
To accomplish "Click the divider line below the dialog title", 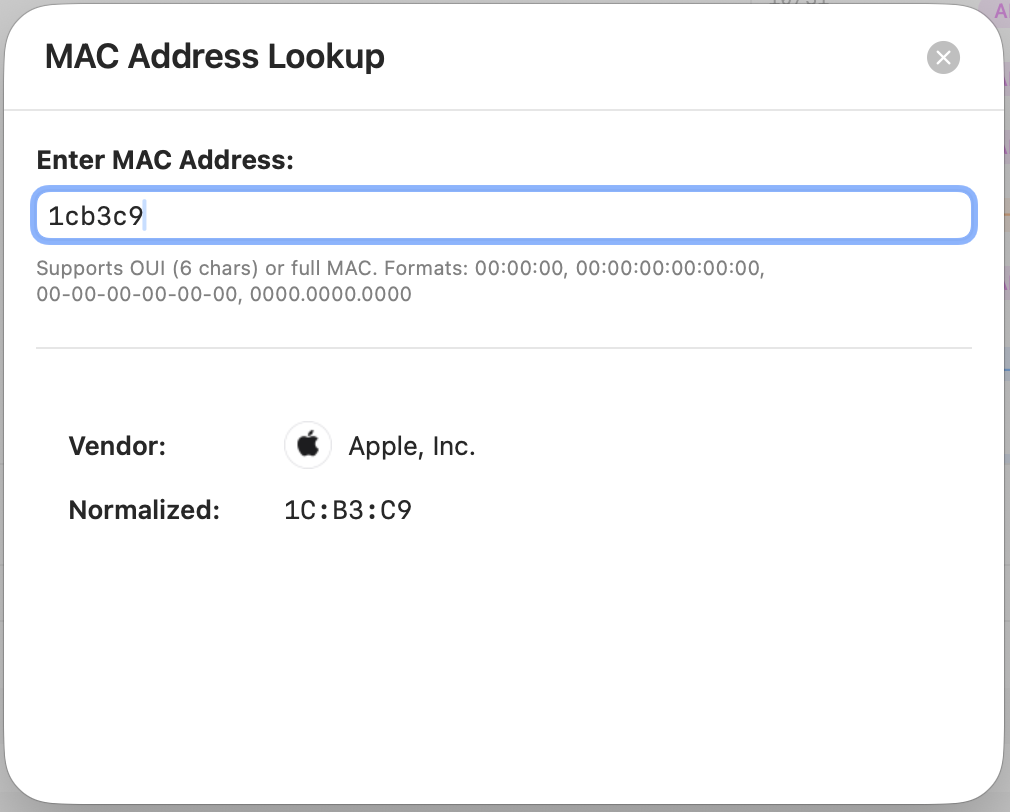I will tap(504, 109).
